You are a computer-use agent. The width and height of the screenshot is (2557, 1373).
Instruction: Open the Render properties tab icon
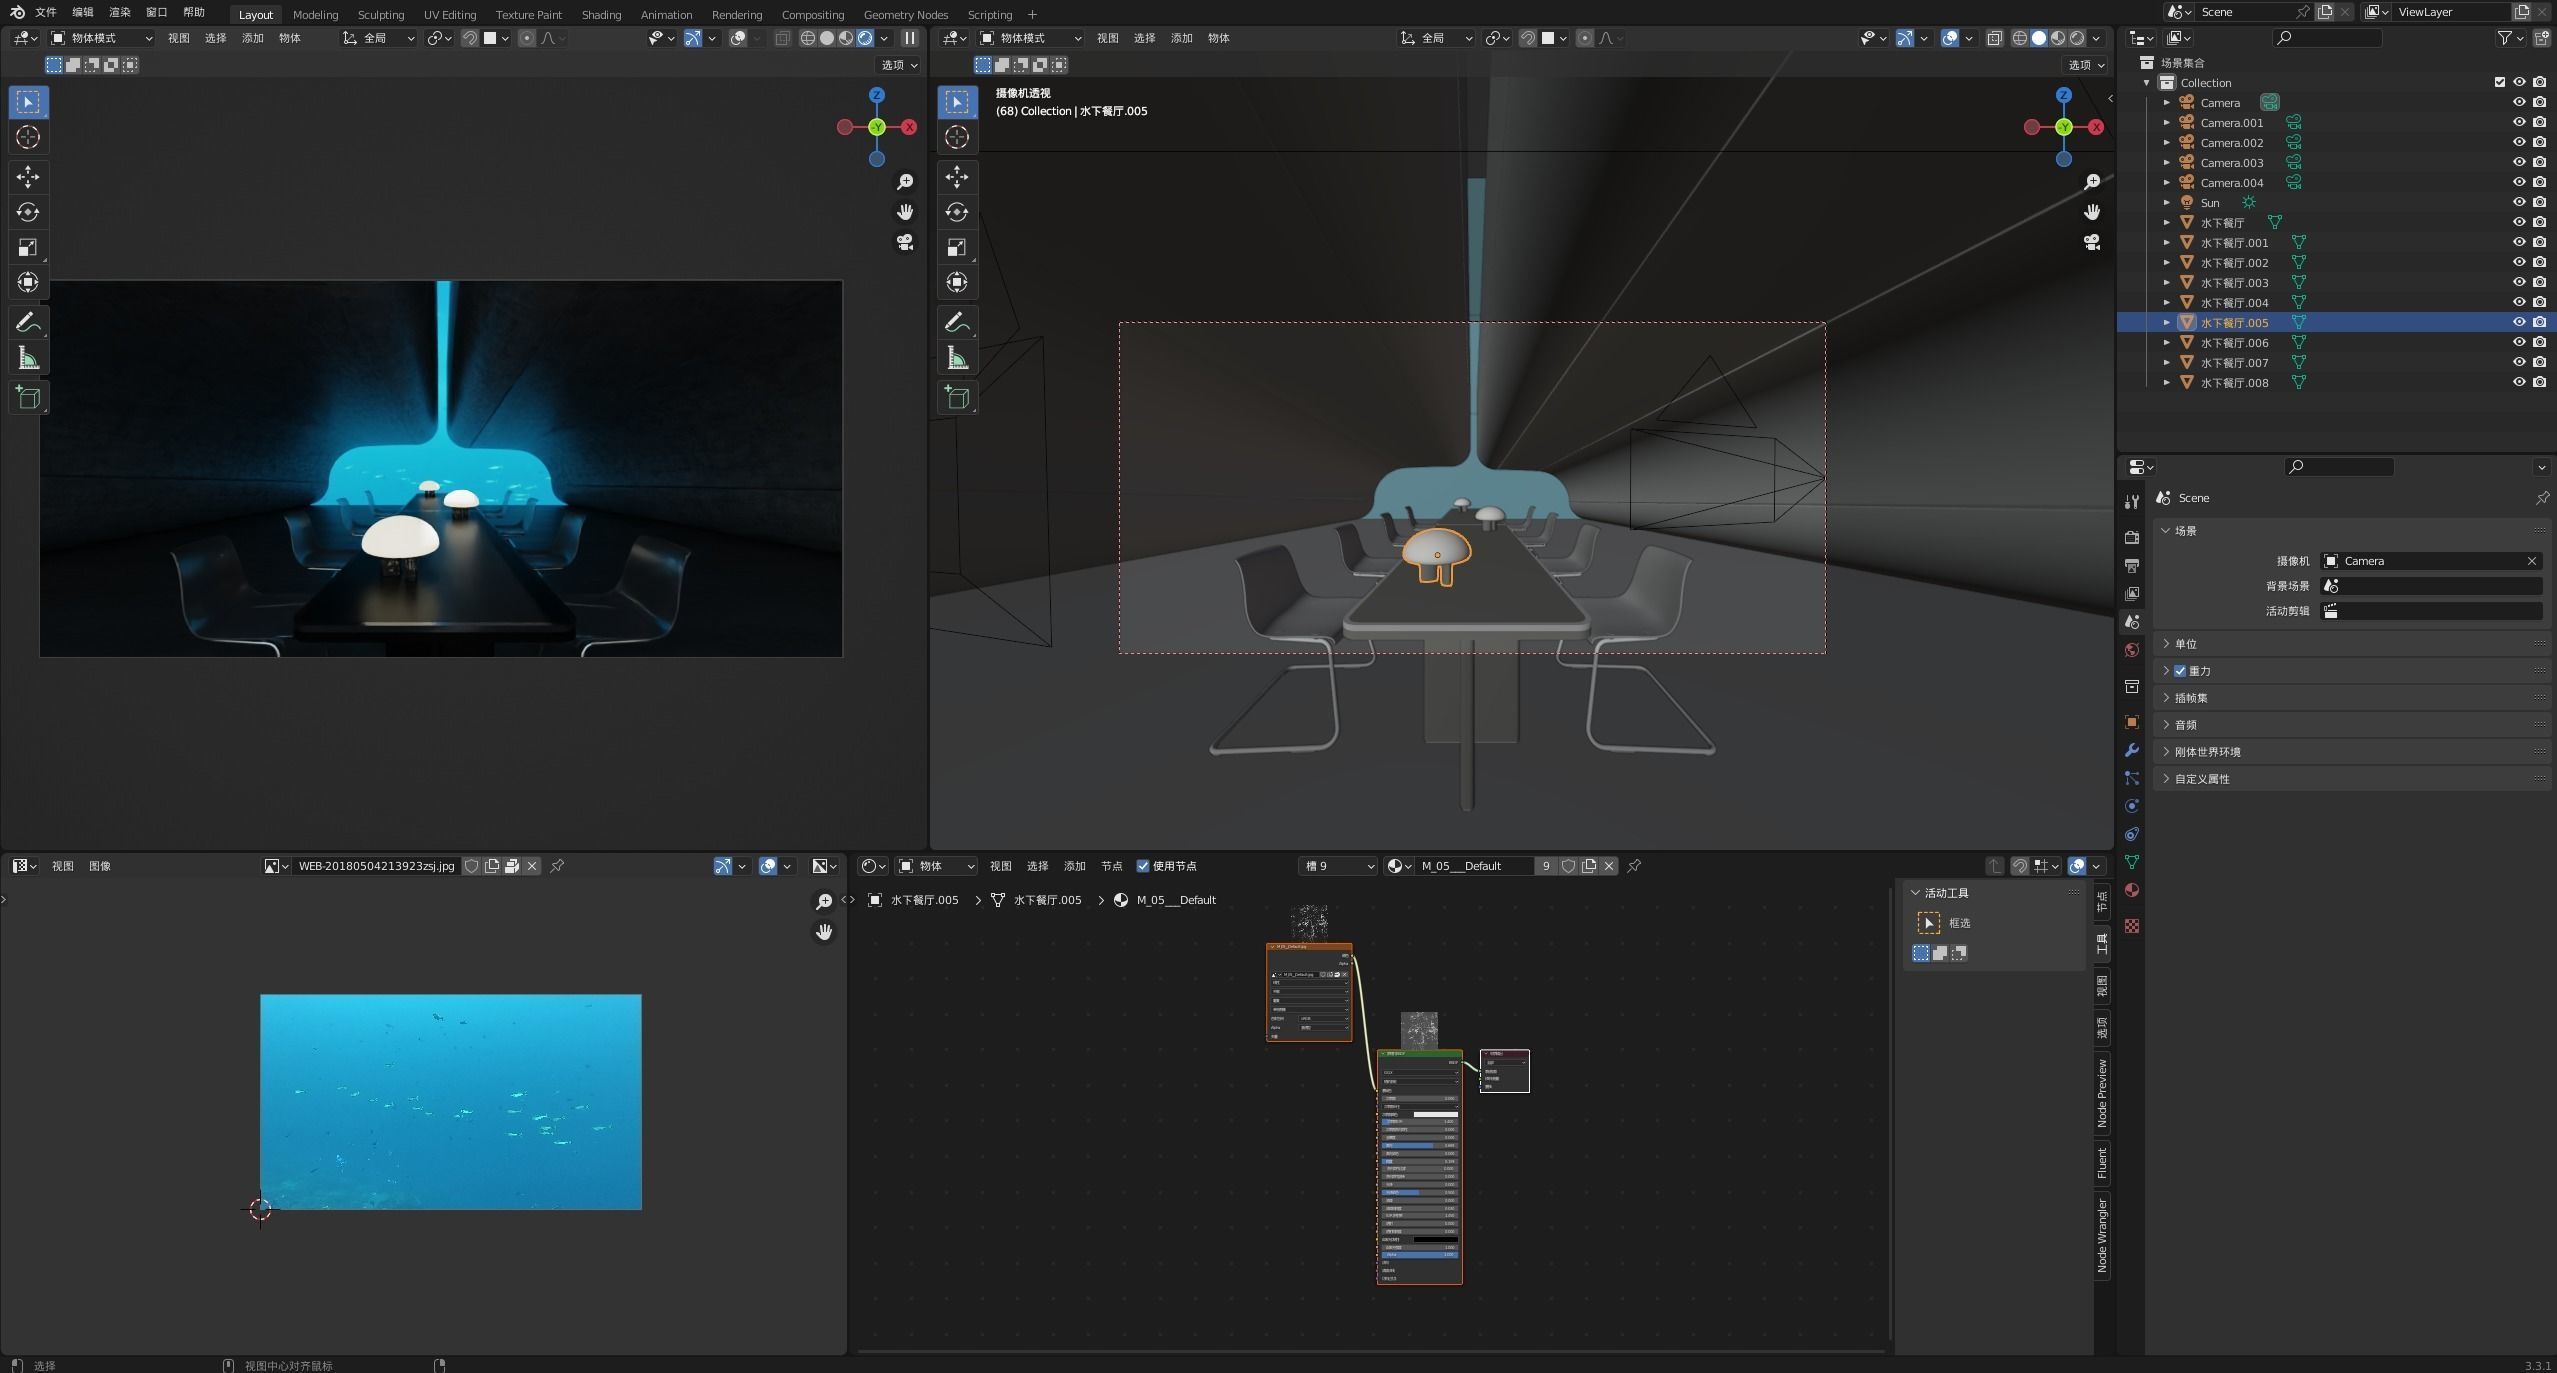pyautogui.click(x=2131, y=537)
